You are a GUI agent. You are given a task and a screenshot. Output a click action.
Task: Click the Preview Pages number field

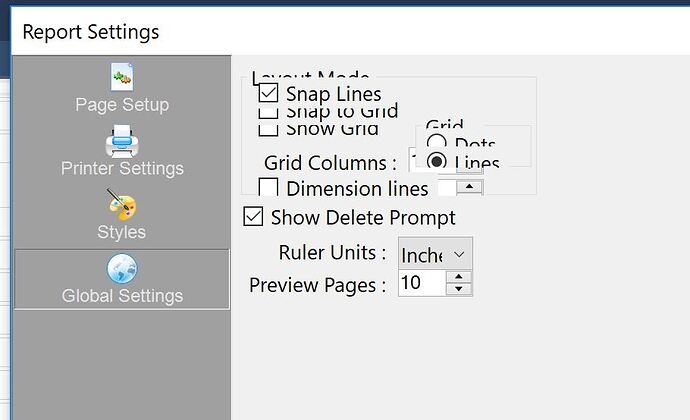(422, 283)
